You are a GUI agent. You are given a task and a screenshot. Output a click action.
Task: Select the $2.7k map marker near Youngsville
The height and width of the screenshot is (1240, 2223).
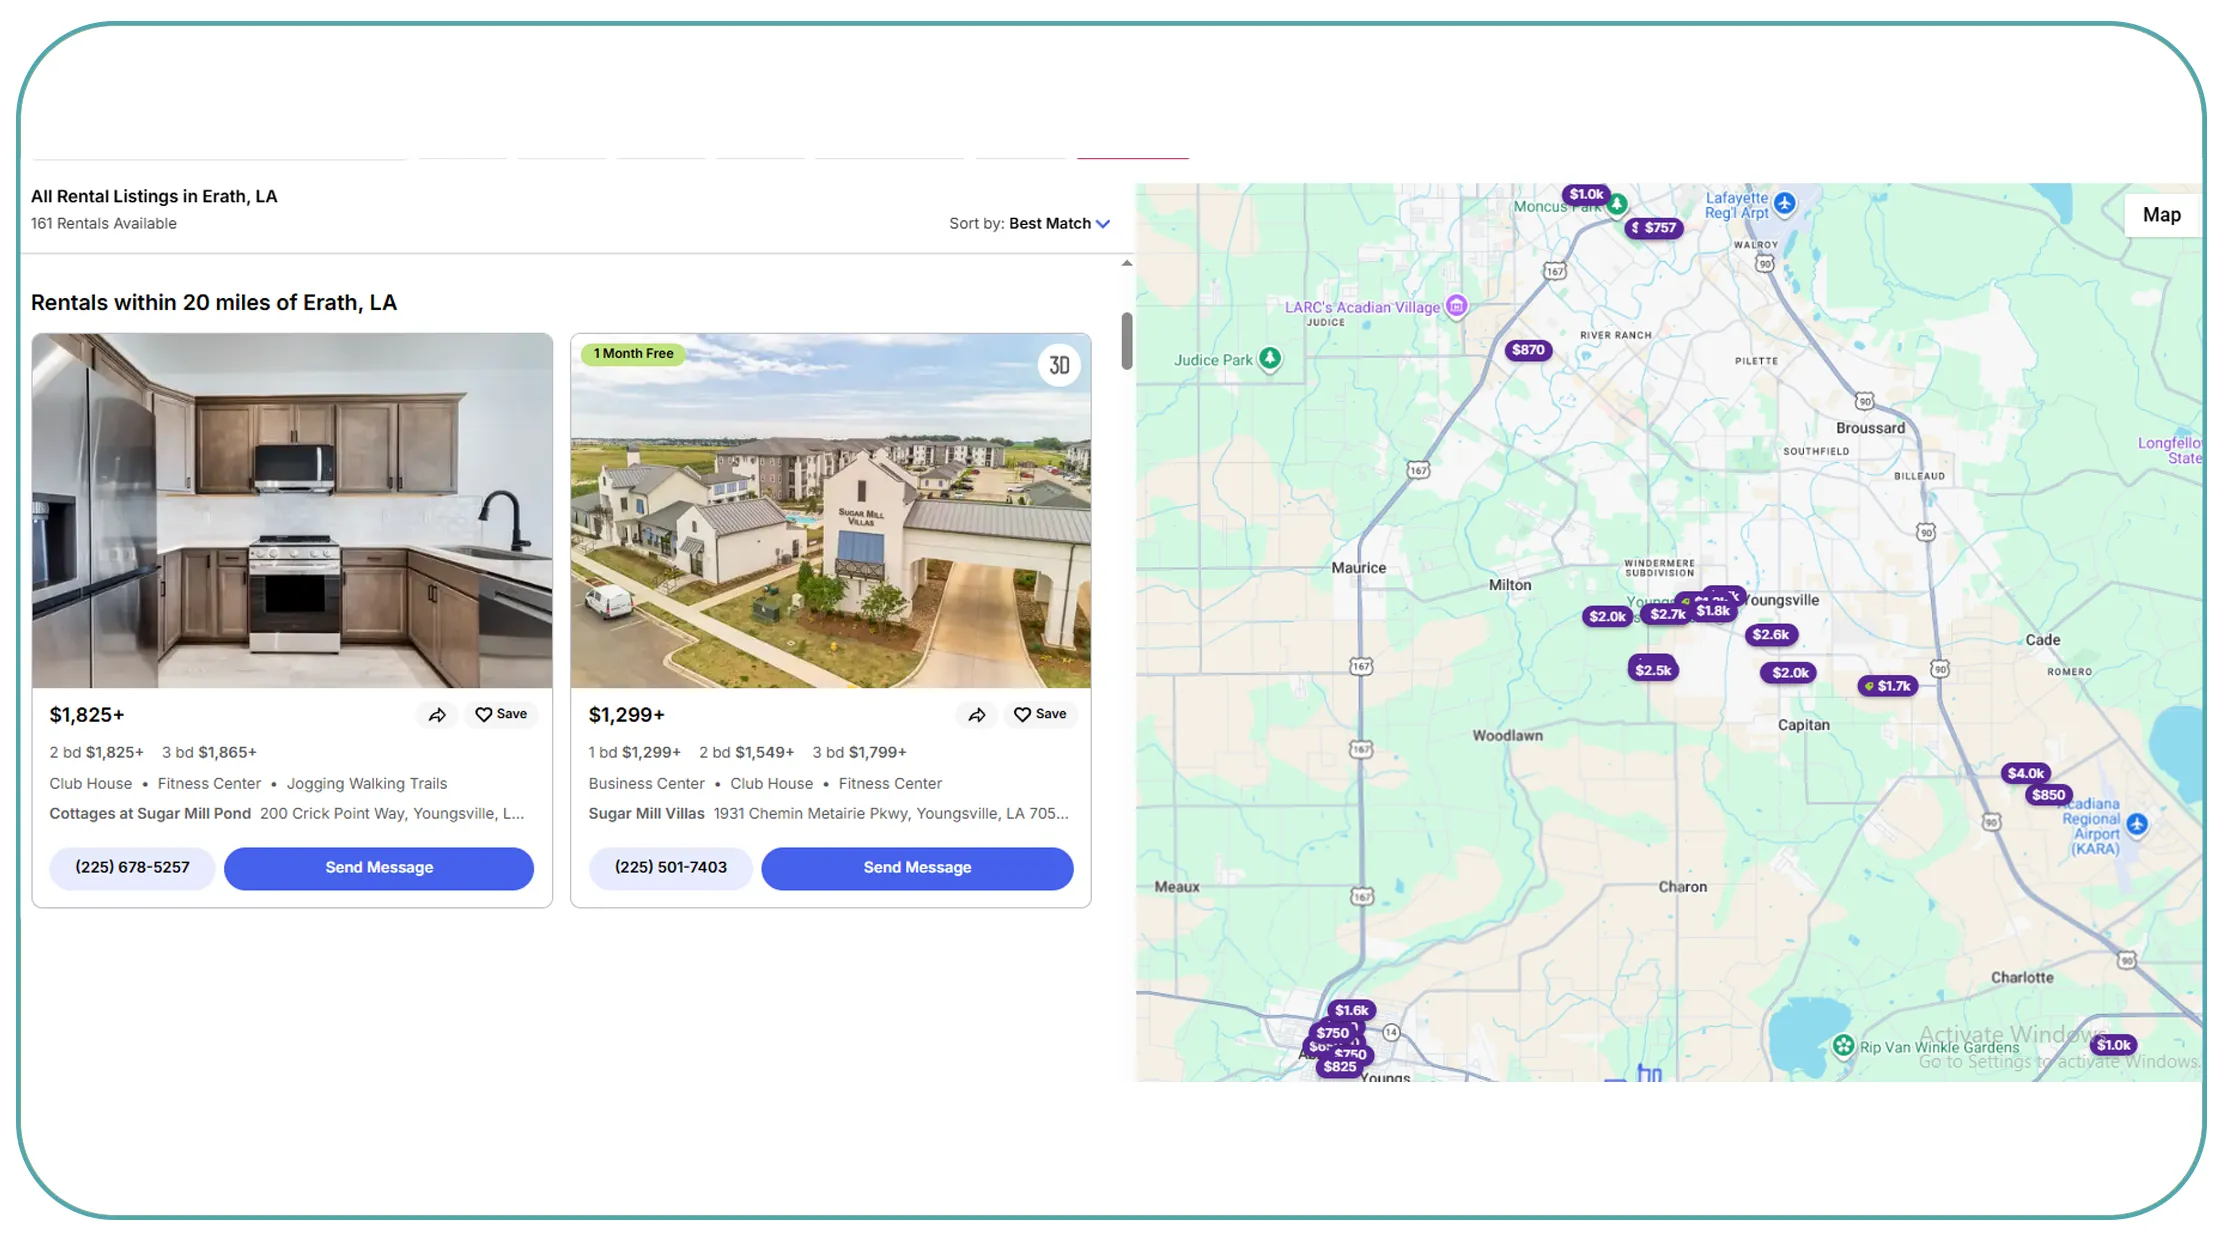click(x=1666, y=614)
